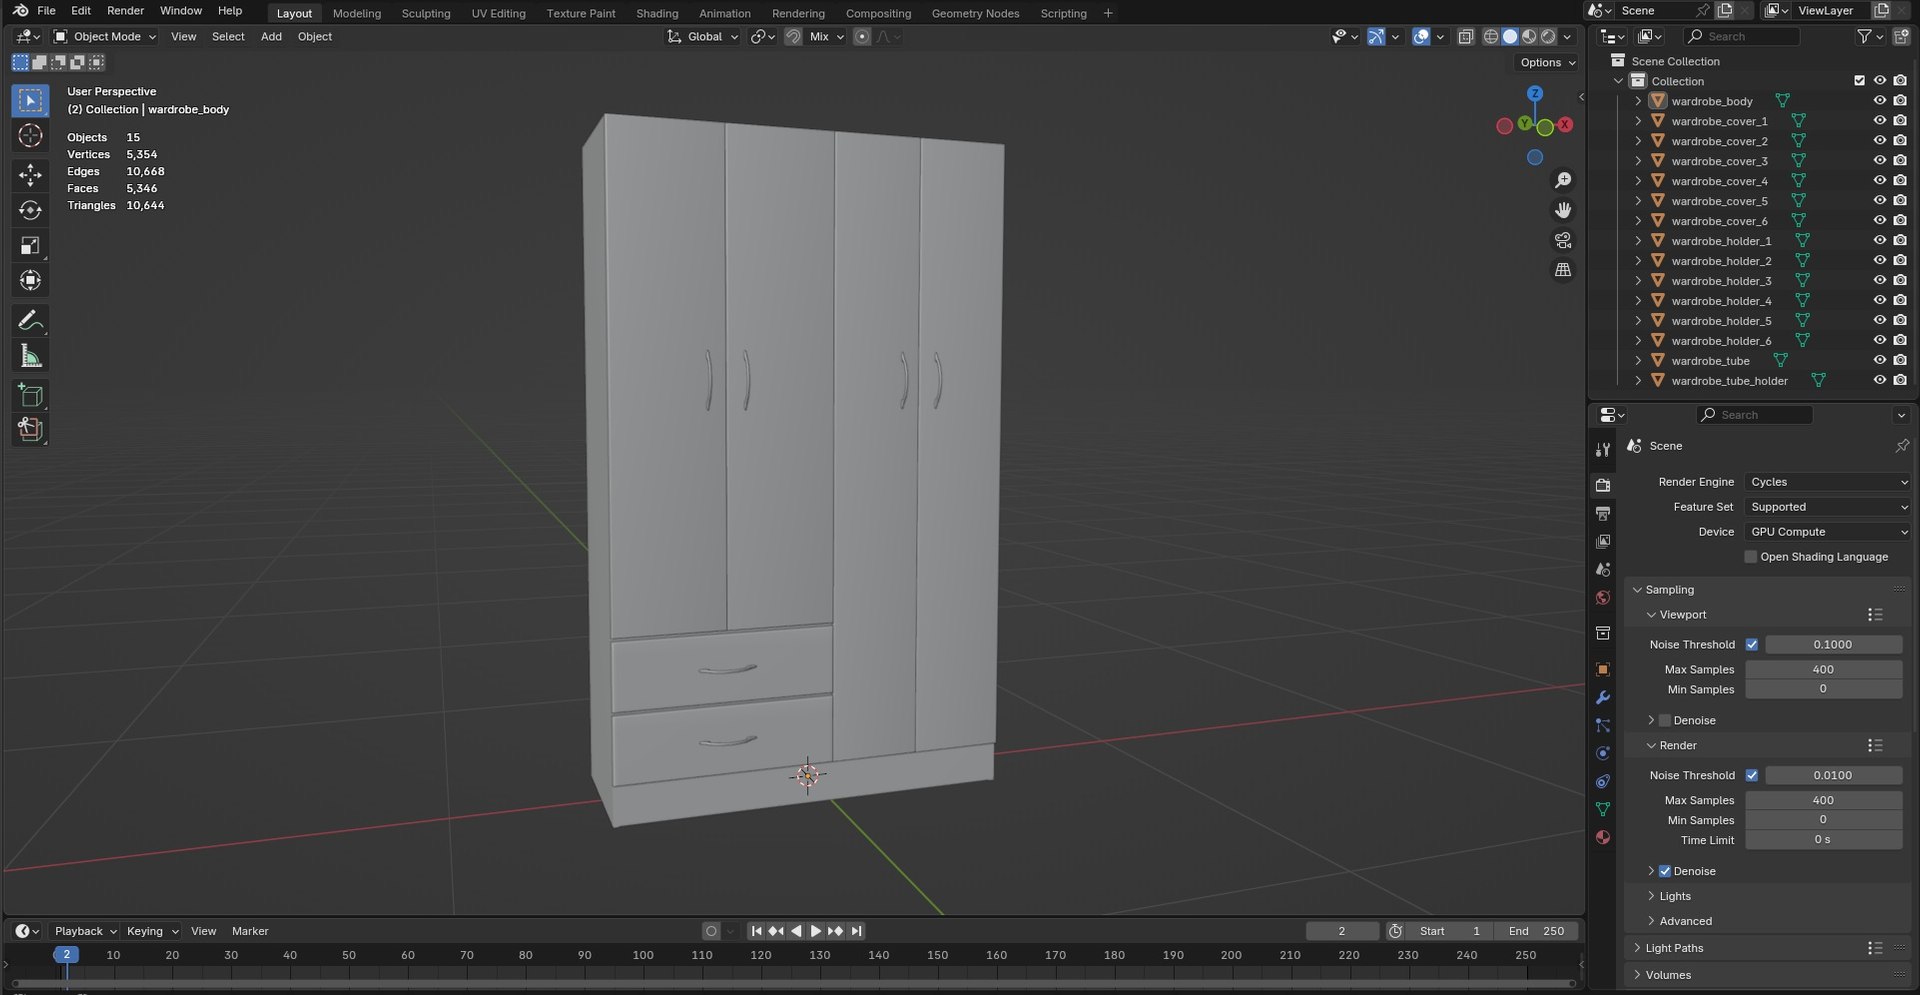
Task: Switch to the Shading workspace tab
Action: click(657, 13)
